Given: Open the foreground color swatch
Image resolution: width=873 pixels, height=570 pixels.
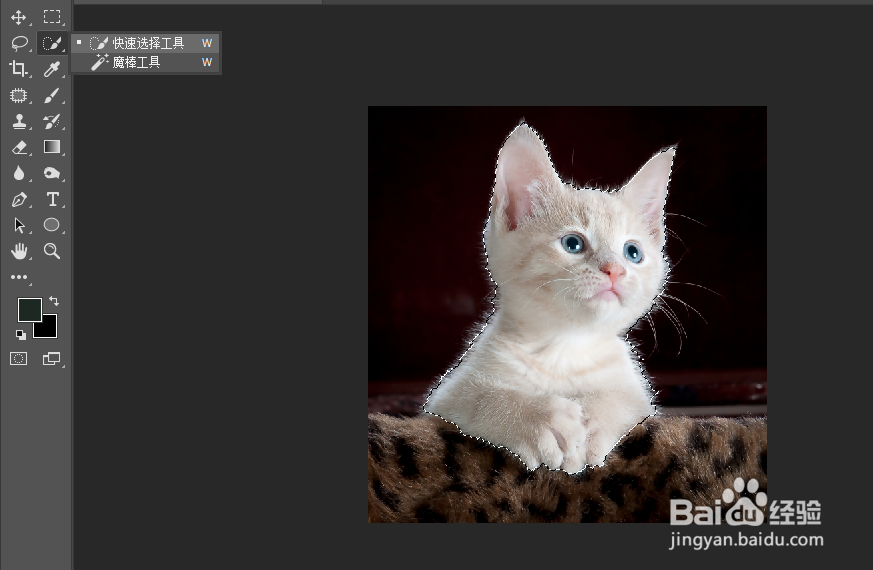Looking at the screenshot, I should tap(29, 309).
